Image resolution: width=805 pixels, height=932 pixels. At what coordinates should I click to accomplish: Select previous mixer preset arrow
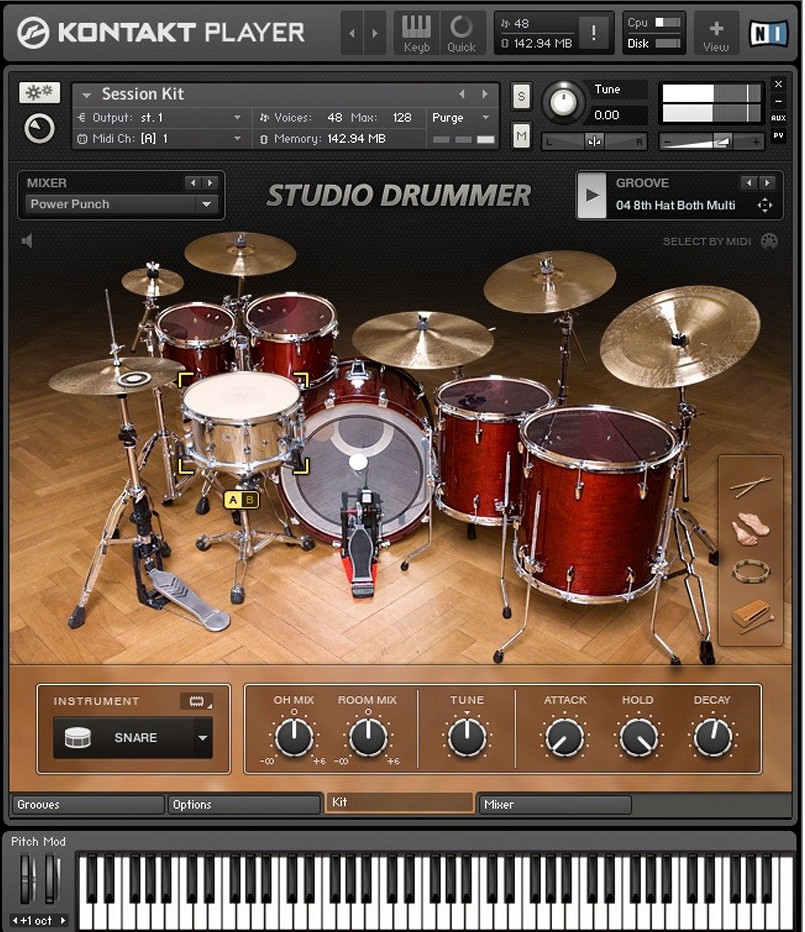tap(193, 183)
